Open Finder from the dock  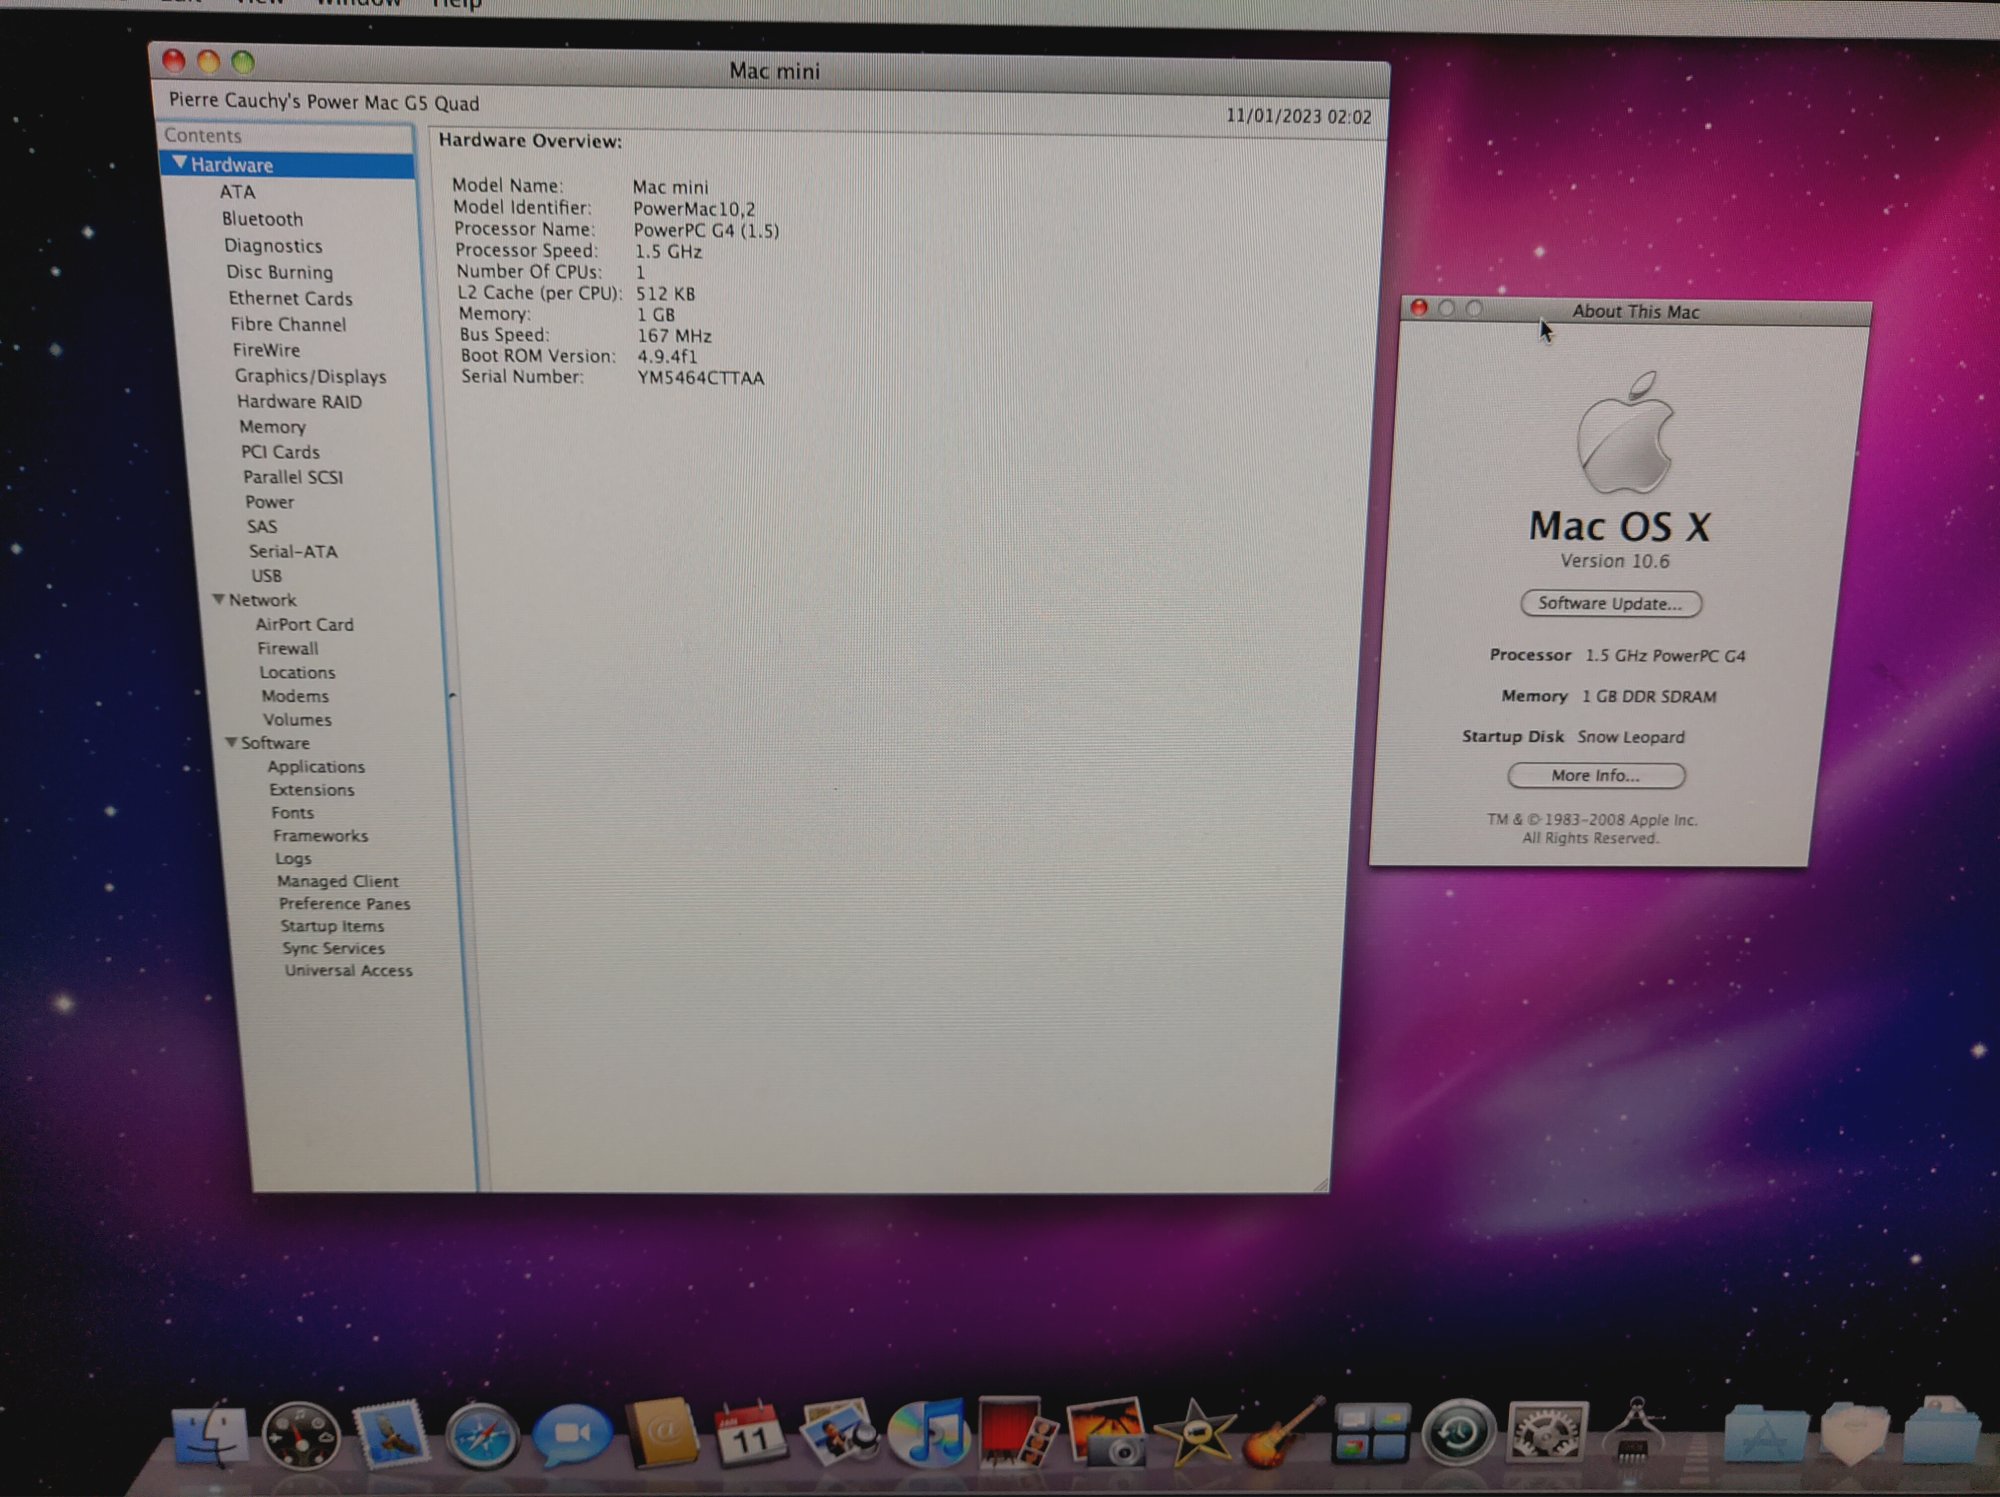click(x=210, y=1434)
